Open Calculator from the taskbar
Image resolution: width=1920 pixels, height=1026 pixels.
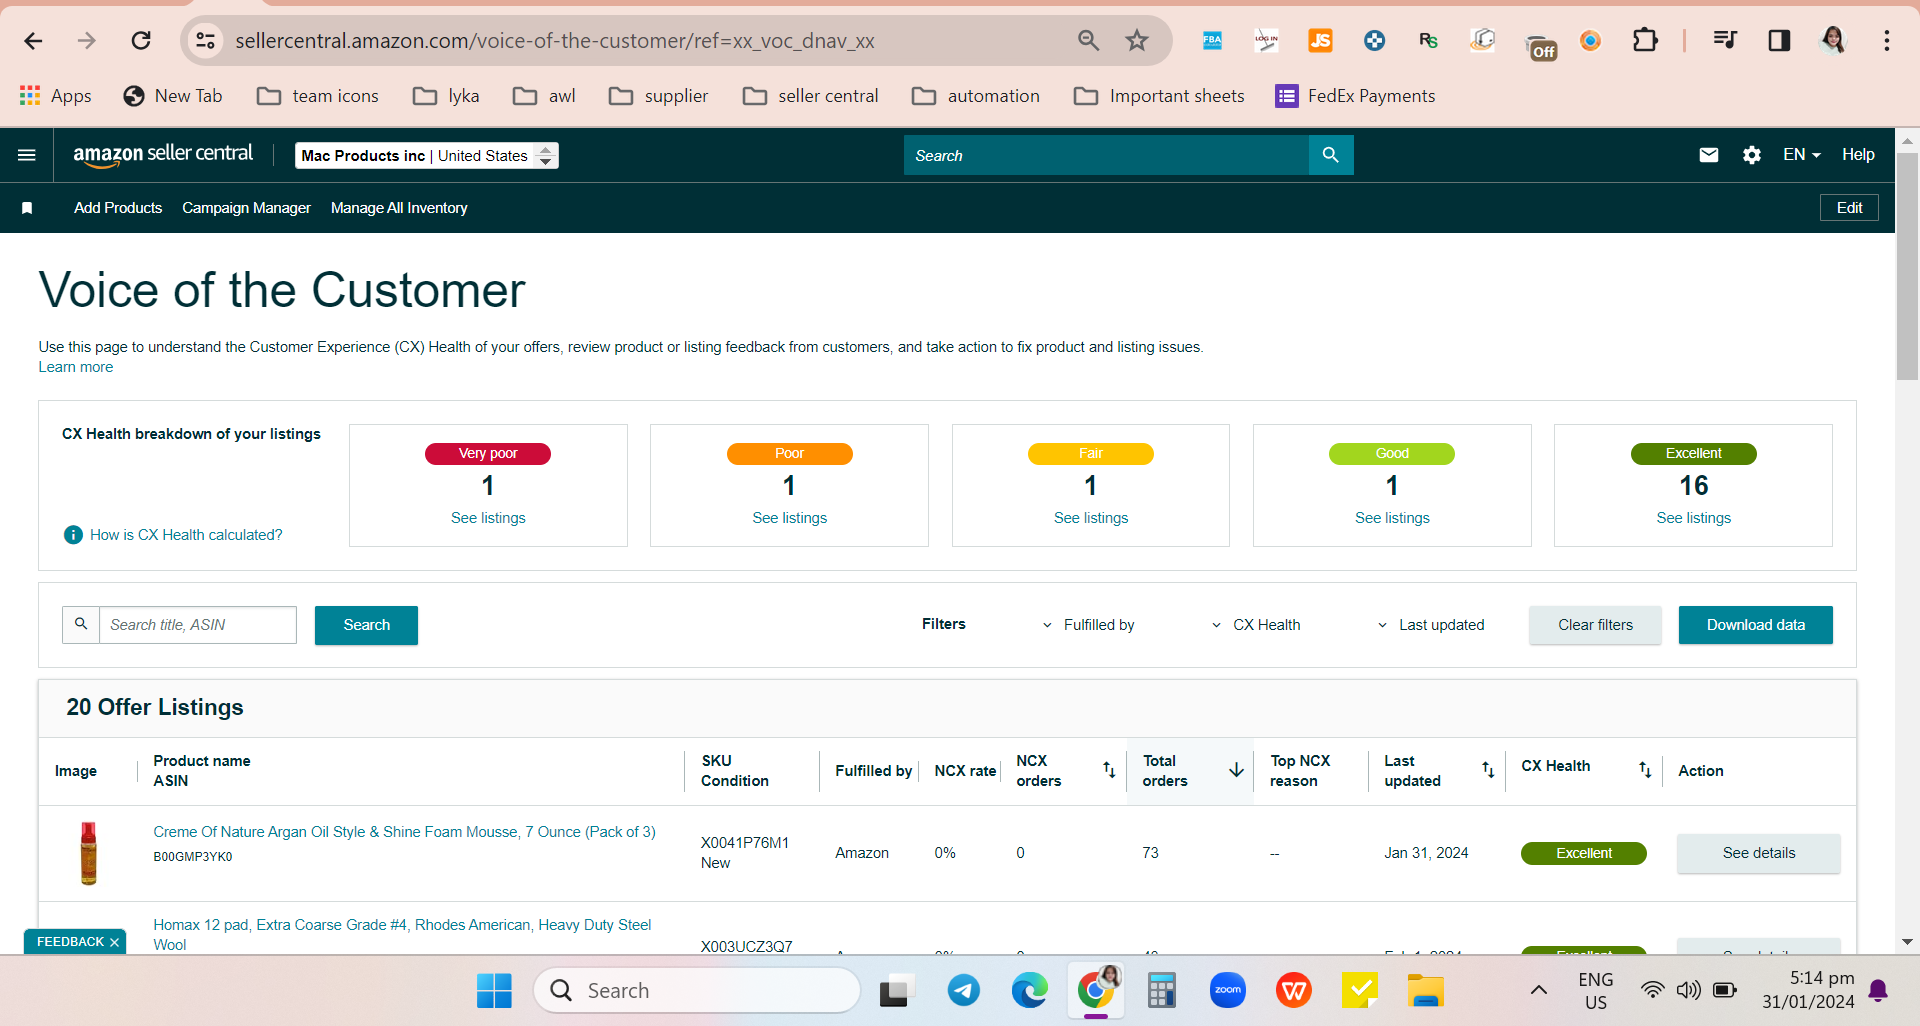1161,991
